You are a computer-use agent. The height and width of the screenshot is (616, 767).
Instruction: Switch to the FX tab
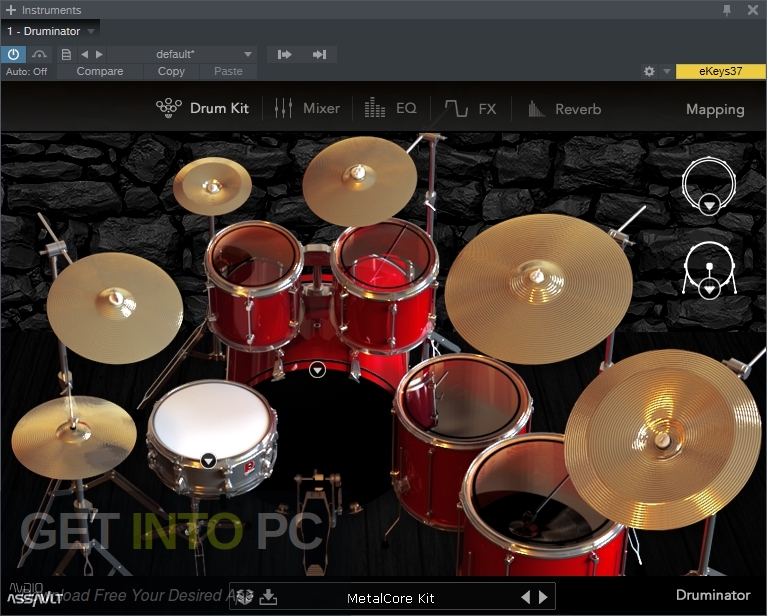pyautogui.click(x=470, y=108)
